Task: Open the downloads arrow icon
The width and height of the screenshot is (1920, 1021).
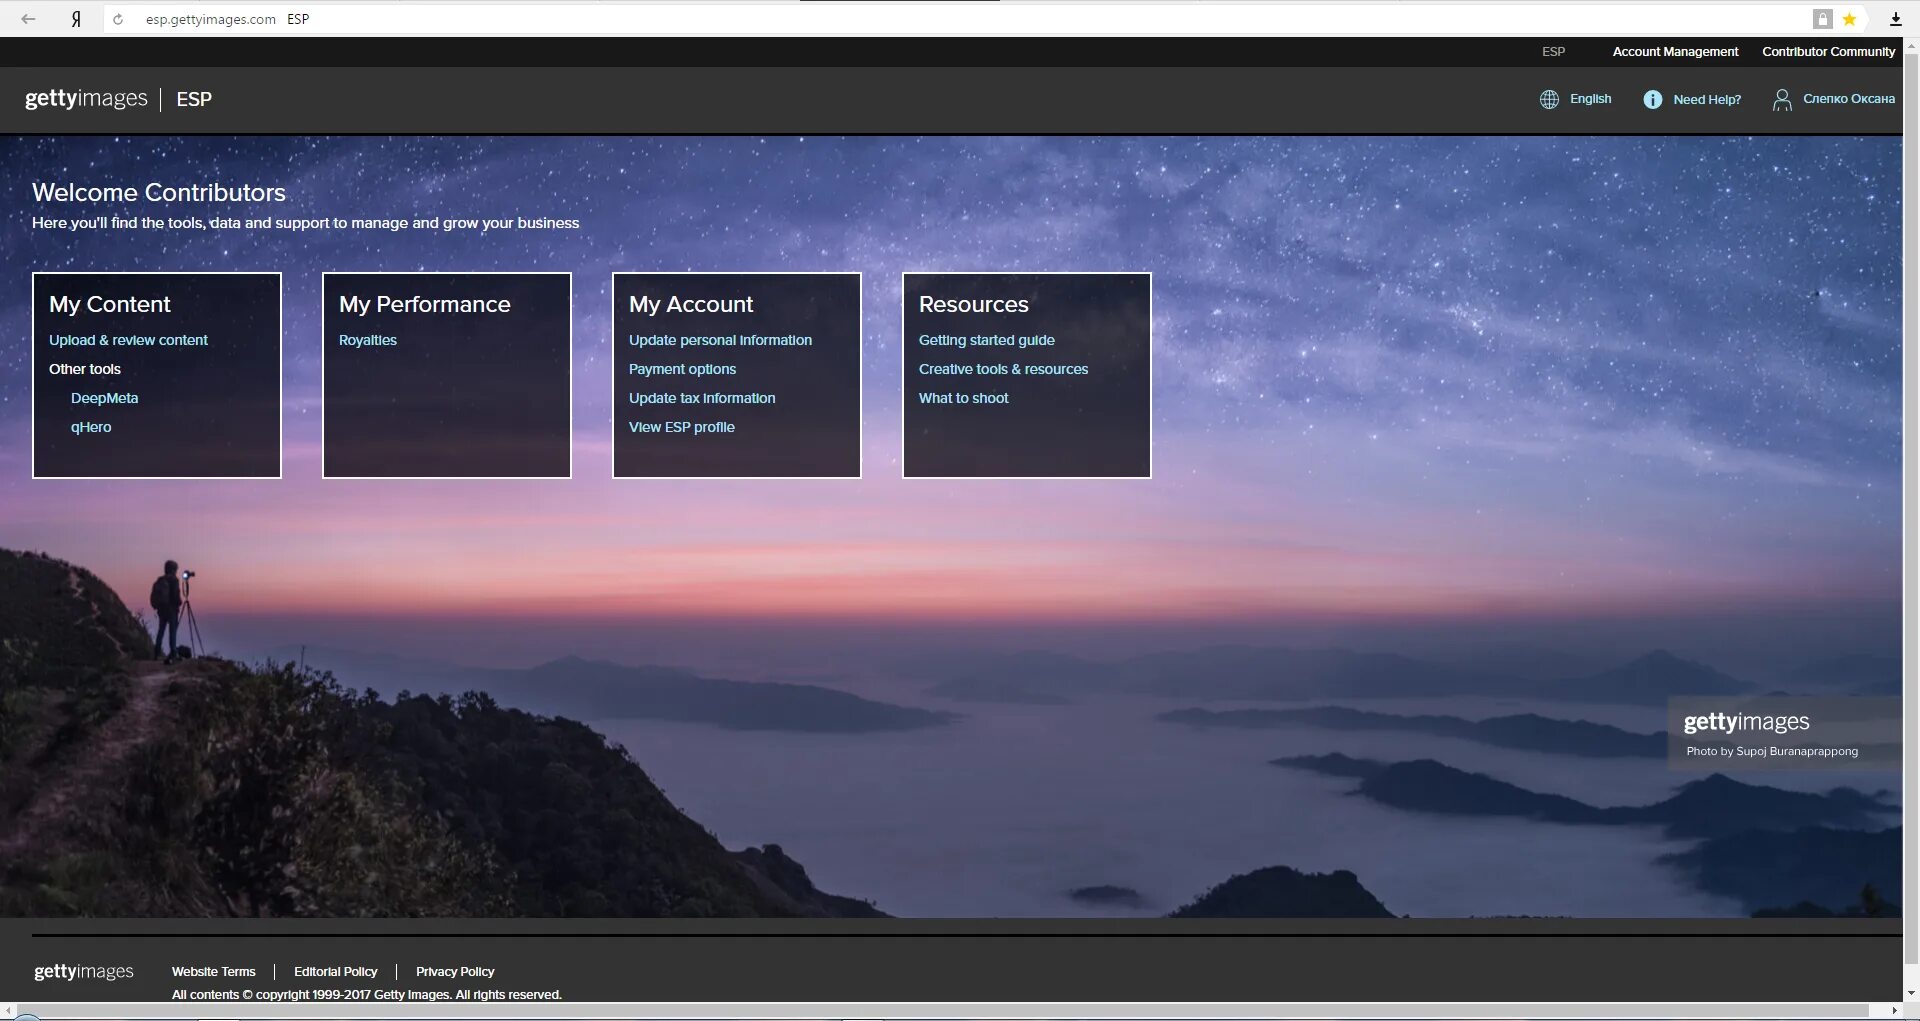Action: 1895,19
